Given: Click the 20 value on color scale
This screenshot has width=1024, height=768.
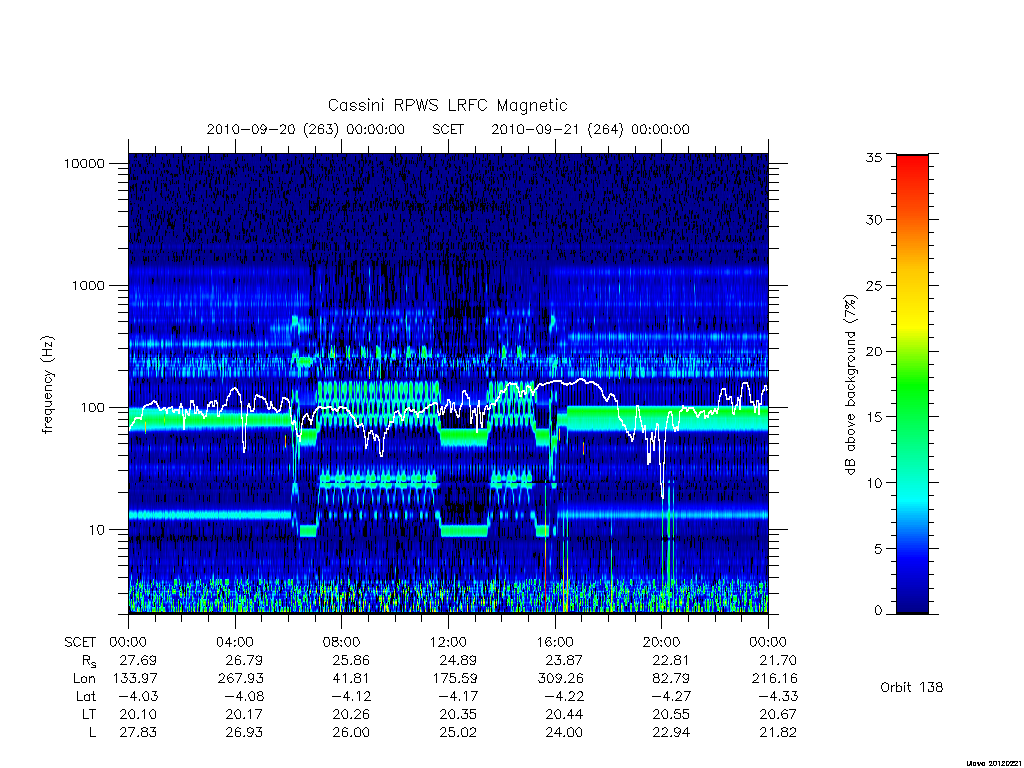Looking at the screenshot, I should coord(873,351).
